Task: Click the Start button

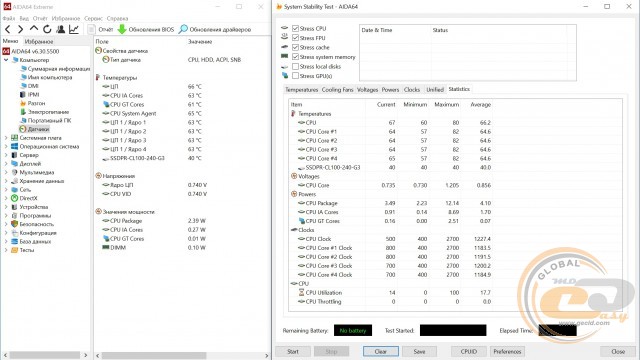Action: (x=293, y=351)
